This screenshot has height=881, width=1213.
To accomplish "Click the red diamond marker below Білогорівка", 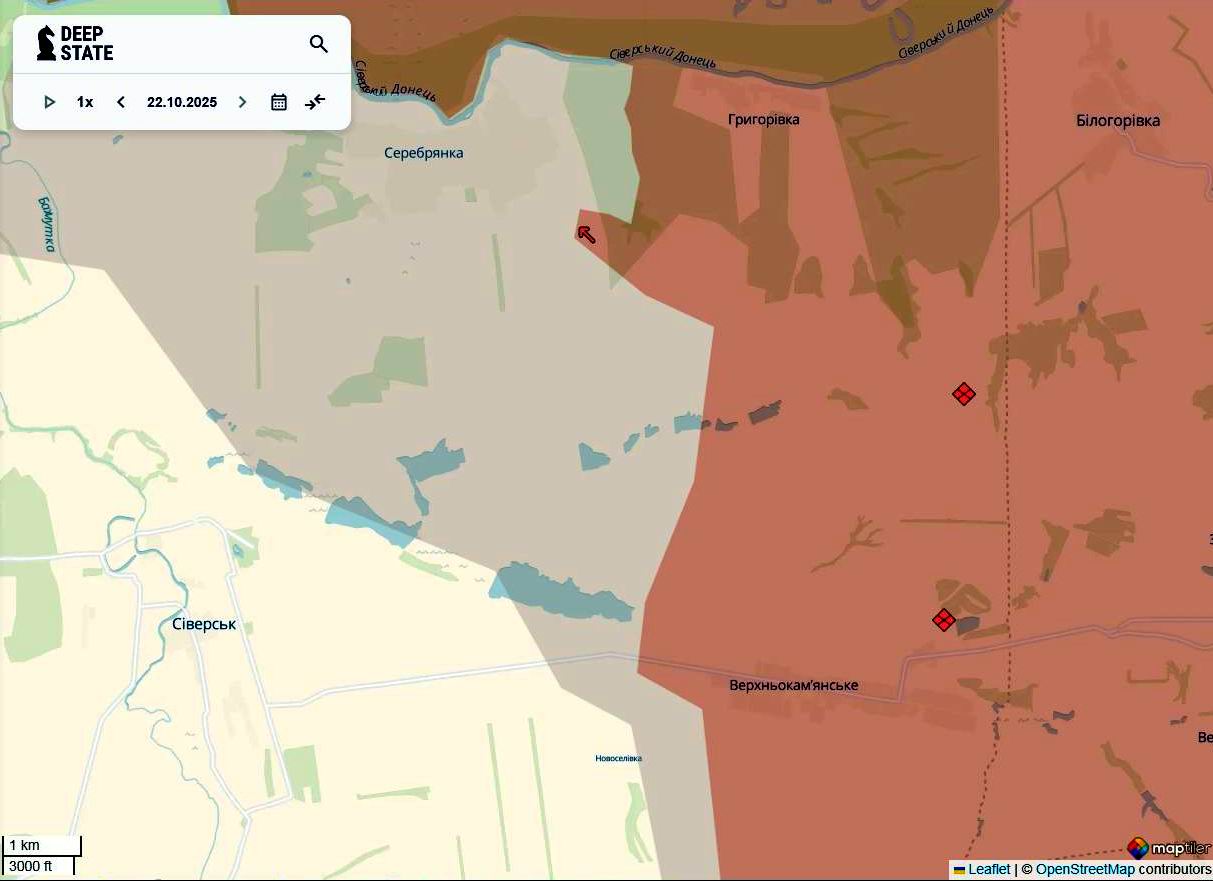I will click(963, 394).
